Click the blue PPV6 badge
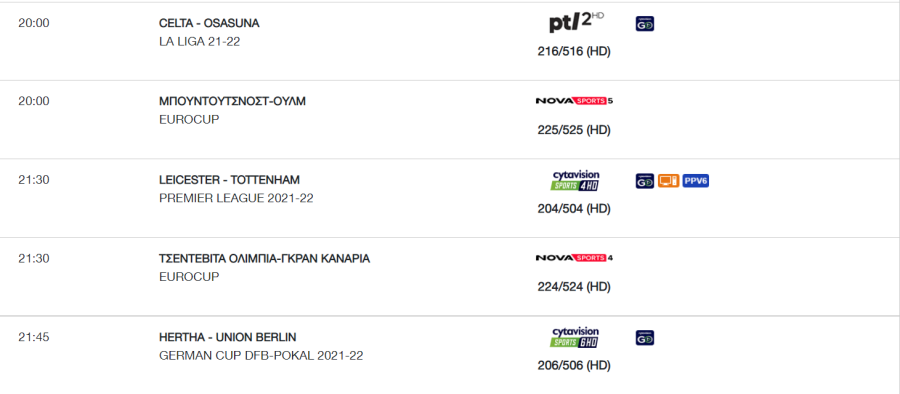 [x=696, y=181]
